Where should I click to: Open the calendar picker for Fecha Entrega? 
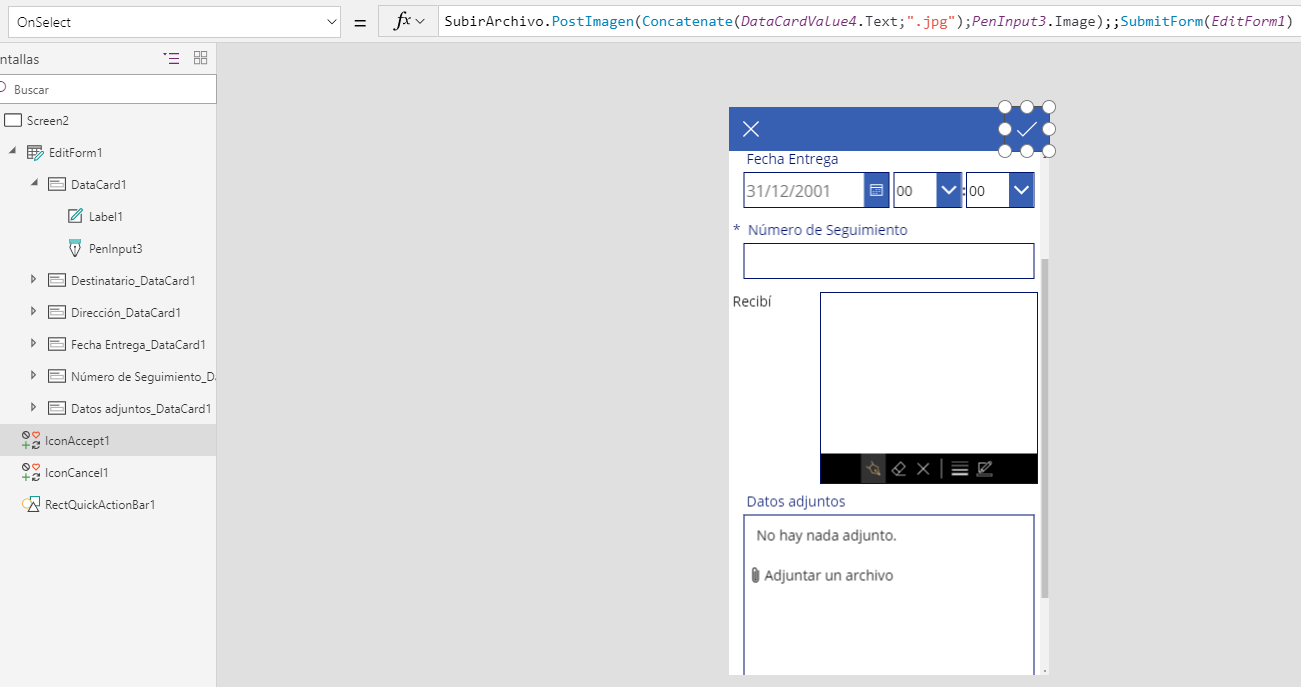(876, 190)
